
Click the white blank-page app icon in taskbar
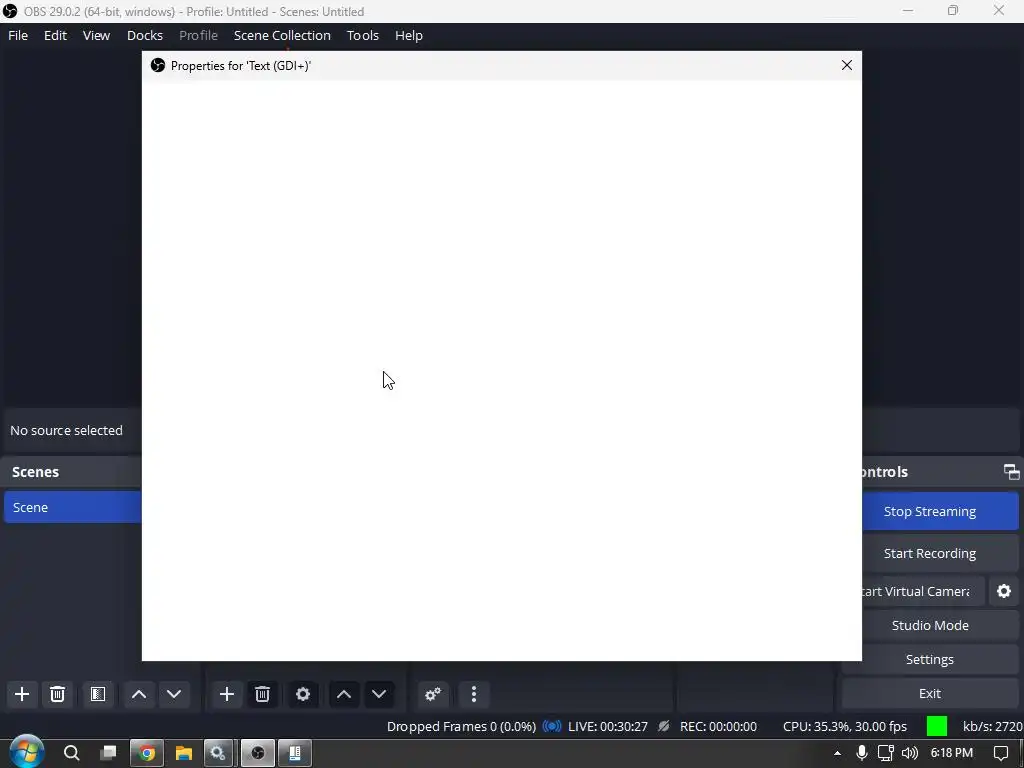pos(295,754)
